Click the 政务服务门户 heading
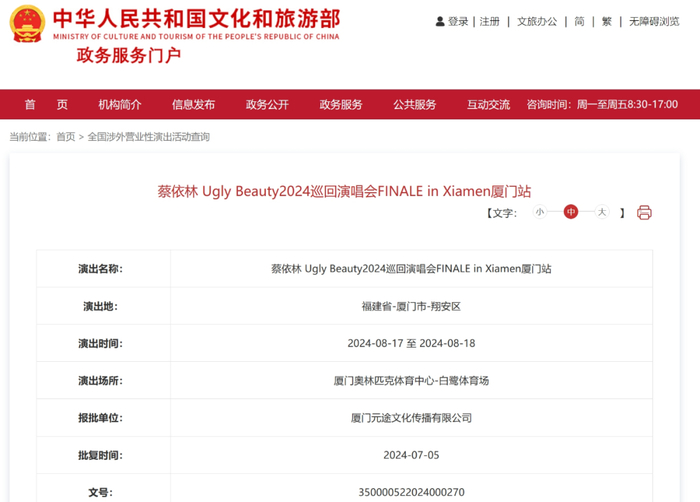 [129, 55]
